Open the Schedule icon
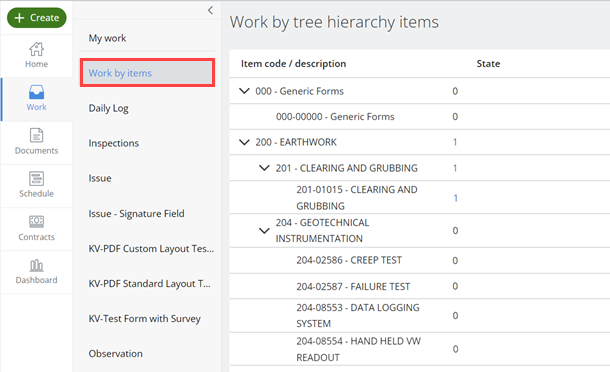This screenshot has width=610, height=372. pos(37,179)
